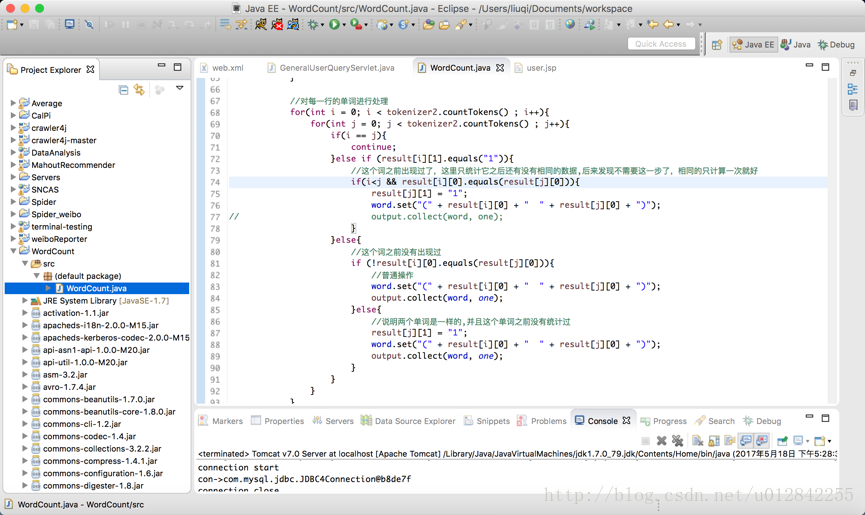The height and width of the screenshot is (515, 865).
Task: Close the WordCount.java editor tab
Action: pyautogui.click(x=500, y=67)
